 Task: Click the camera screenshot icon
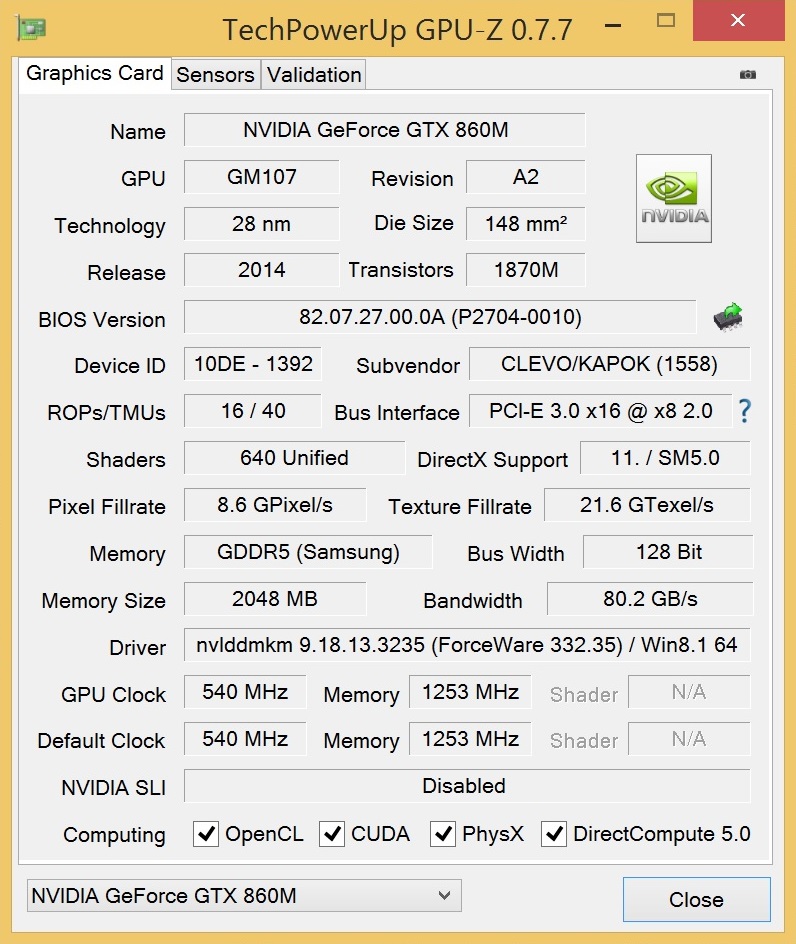748,74
